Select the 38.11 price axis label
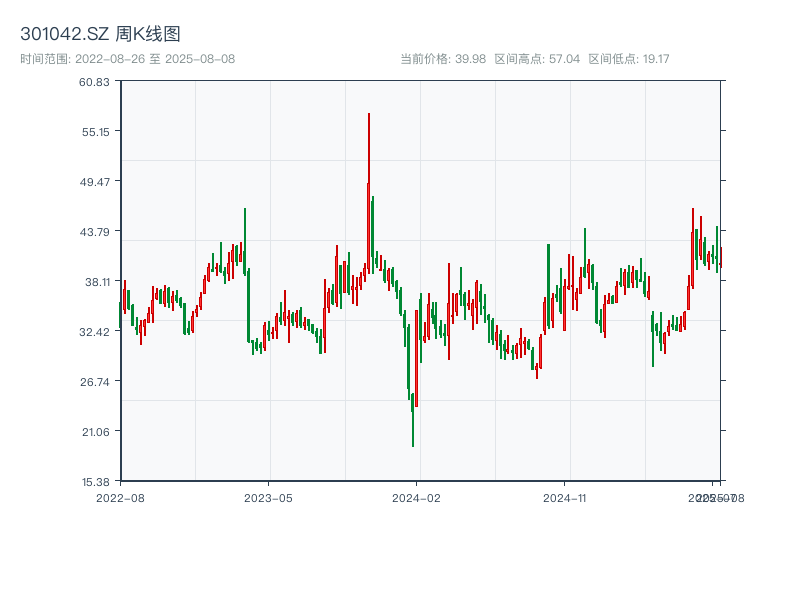The height and width of the screenshot is (600, 800). point(95,281)
